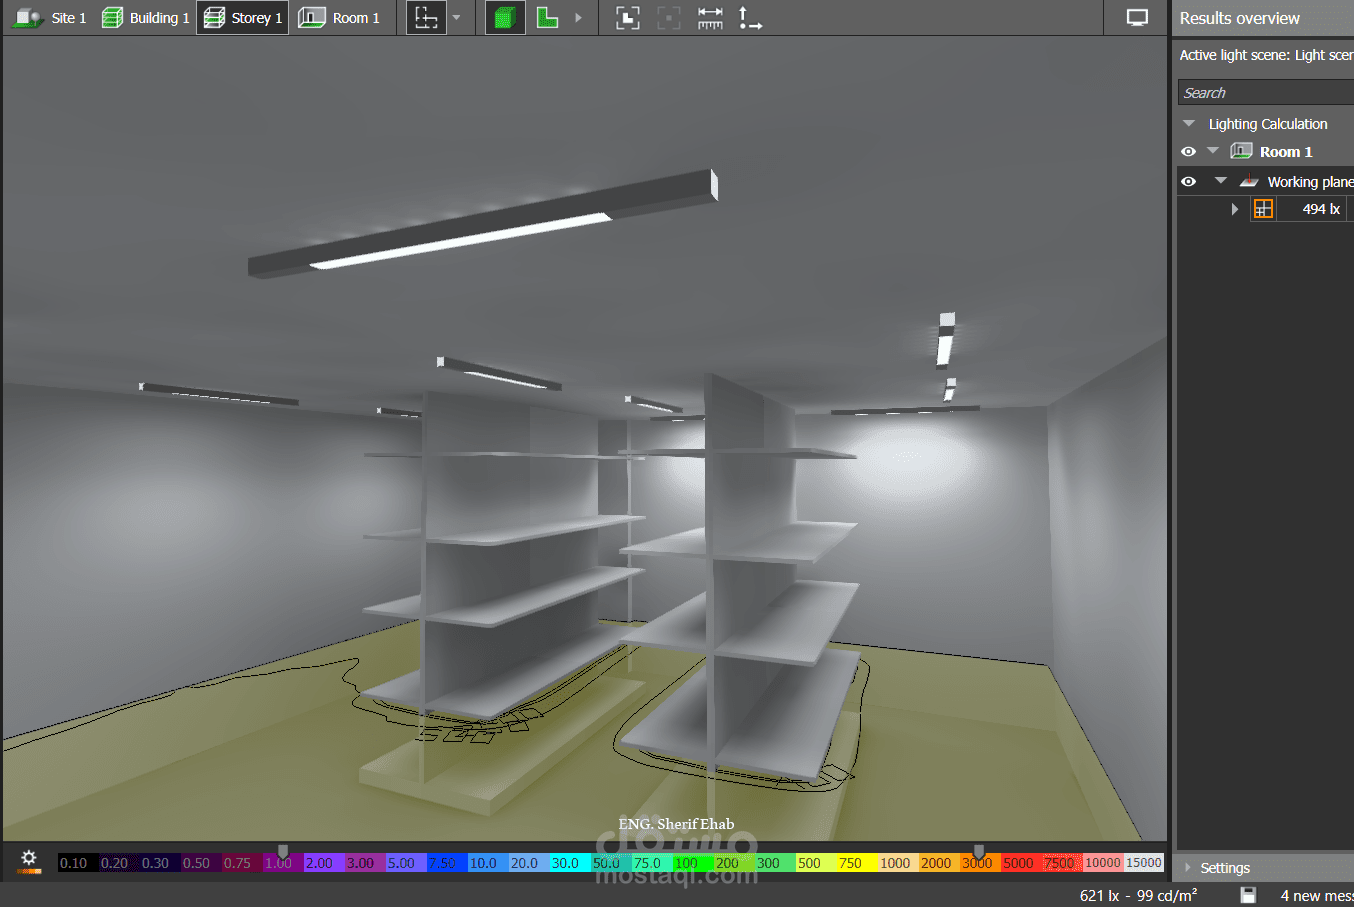Open the Room 1 tab

coord(340,18)
